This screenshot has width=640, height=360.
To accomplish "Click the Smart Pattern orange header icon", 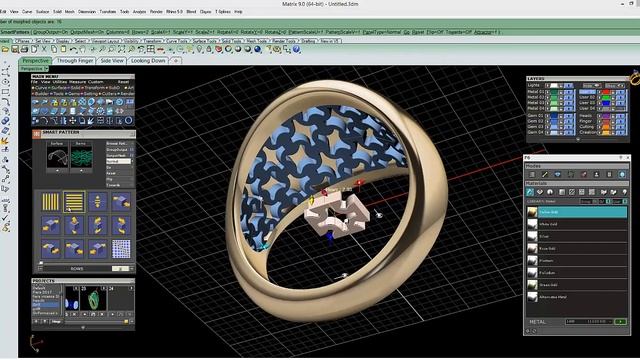I will (37, 134).
